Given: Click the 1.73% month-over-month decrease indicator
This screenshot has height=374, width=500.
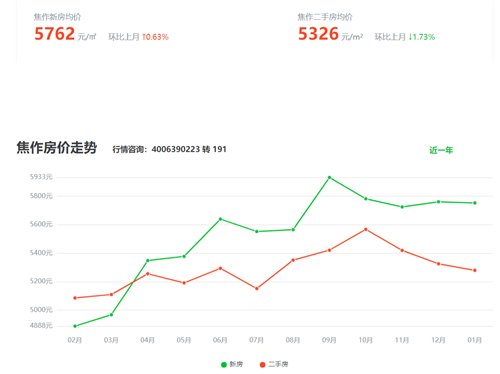Looking at the screenshot, I should click(x=422, y=37).
